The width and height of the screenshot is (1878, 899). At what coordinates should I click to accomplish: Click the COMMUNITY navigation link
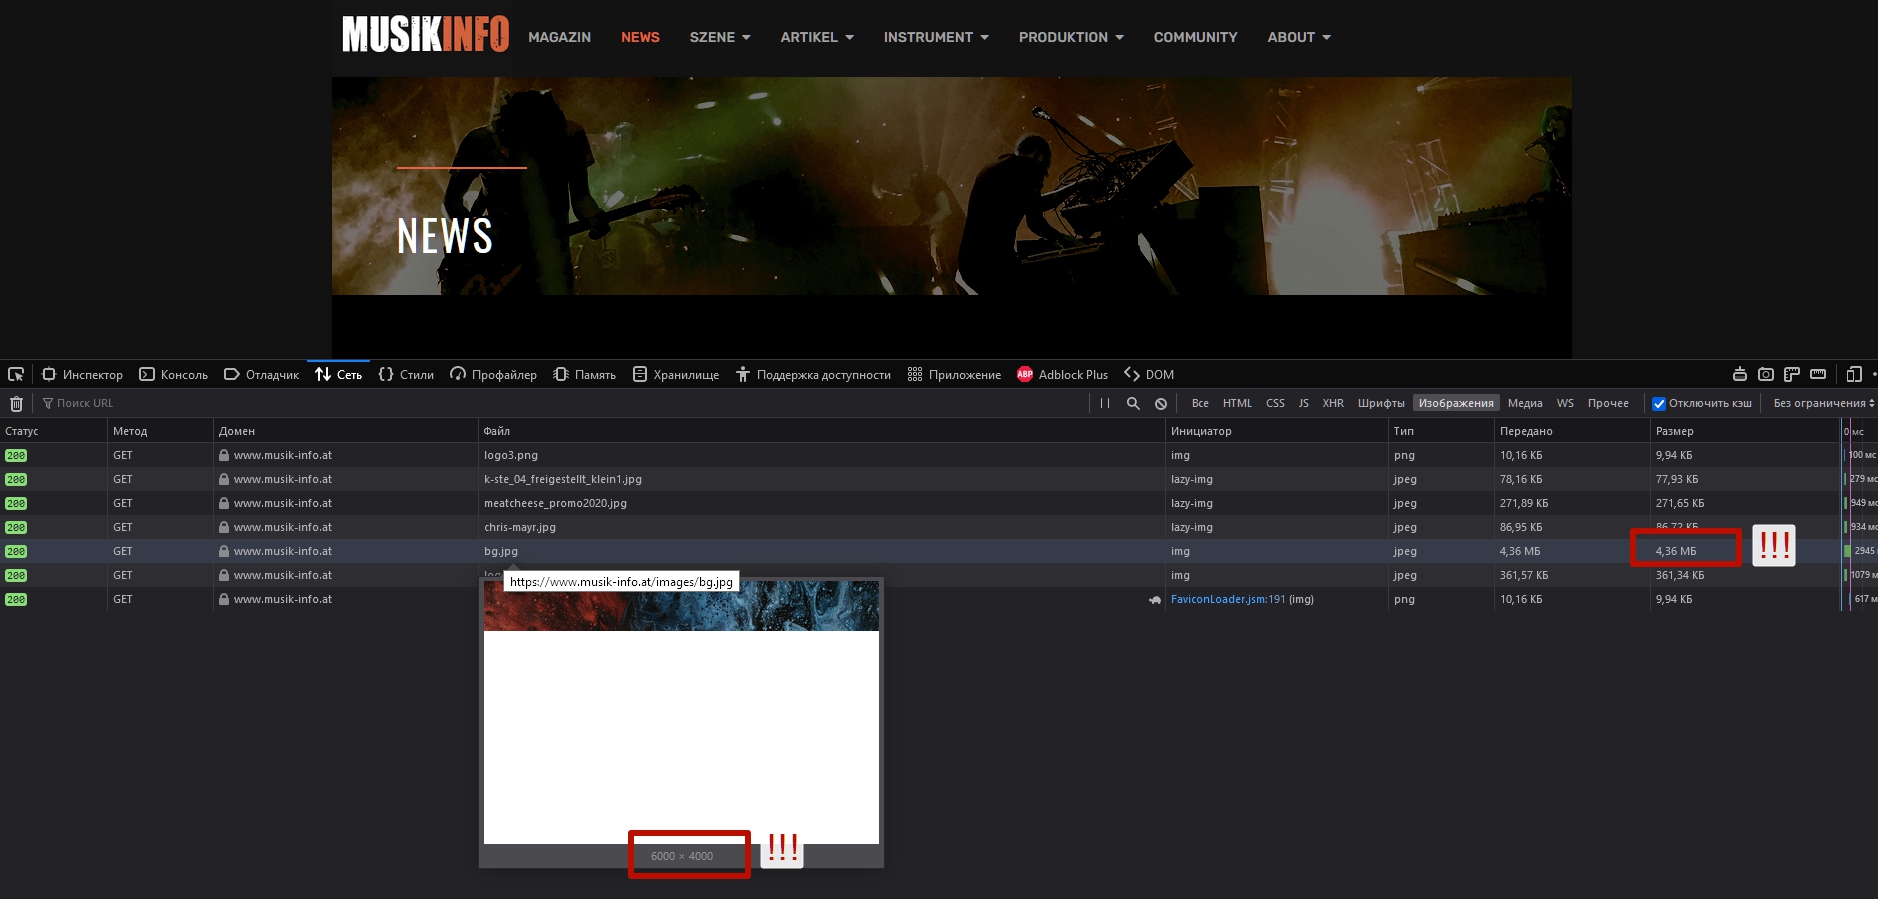click(1195, 37)
